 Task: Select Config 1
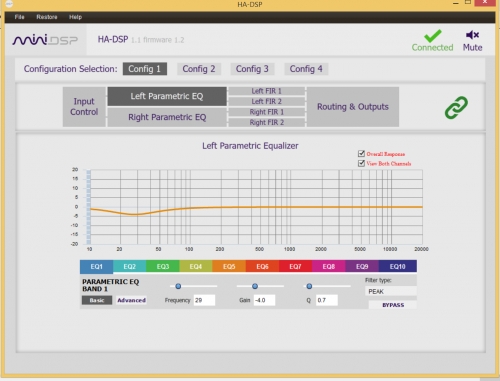coord(145,69)
